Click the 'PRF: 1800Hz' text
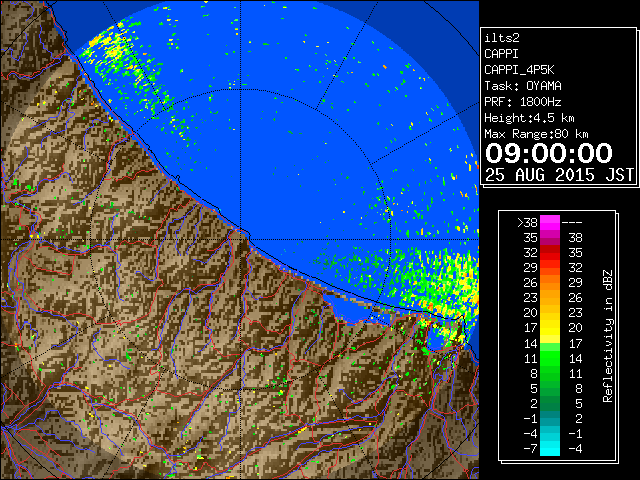The height and width of the screenshot is (480, 640). coord(523,102)
